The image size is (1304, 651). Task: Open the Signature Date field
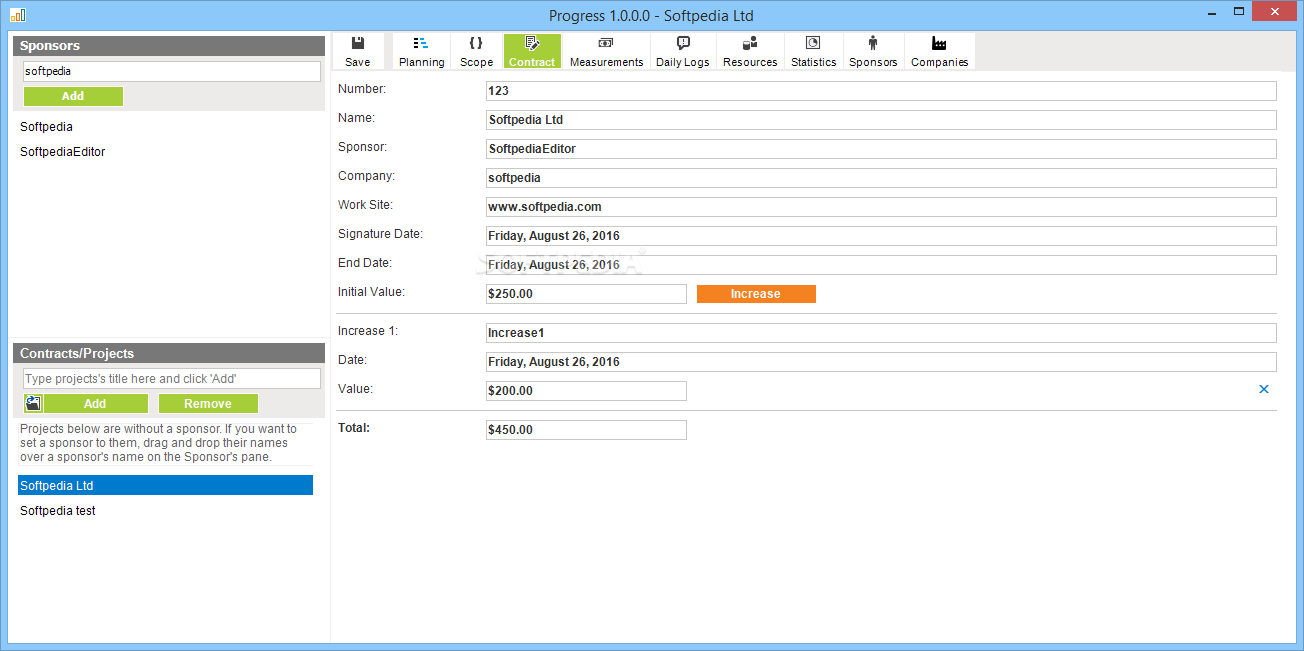click(x=881, y=236)
